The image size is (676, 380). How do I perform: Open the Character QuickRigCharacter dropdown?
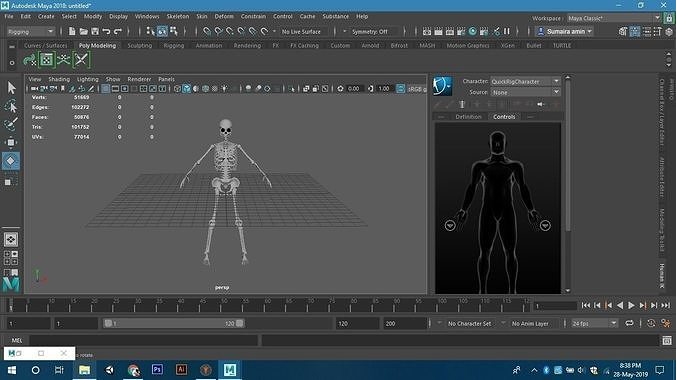click(525, 81)
